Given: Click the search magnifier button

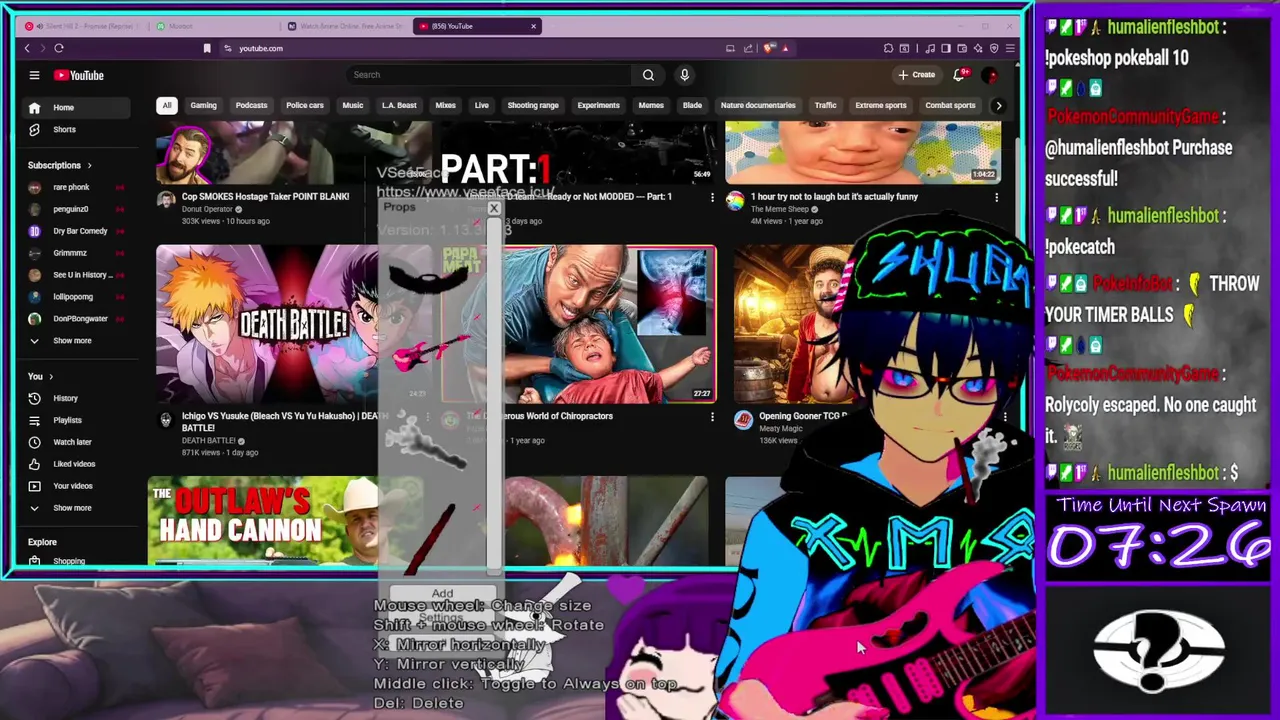Looking at the screenshot, I should coord(648,75).
